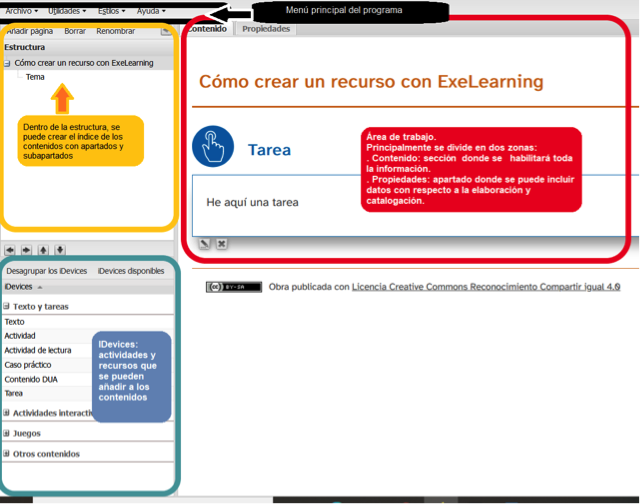Move page up with up arrow icon
This screenshot has width=640, height=504.
(x=43, y=250)
